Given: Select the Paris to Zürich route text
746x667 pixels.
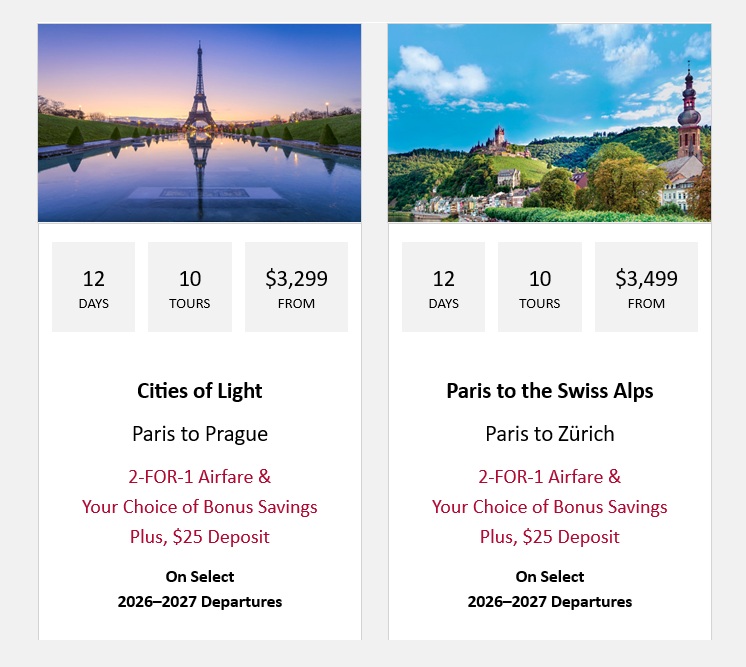Looking at the screenshot, I should point(550,434).
